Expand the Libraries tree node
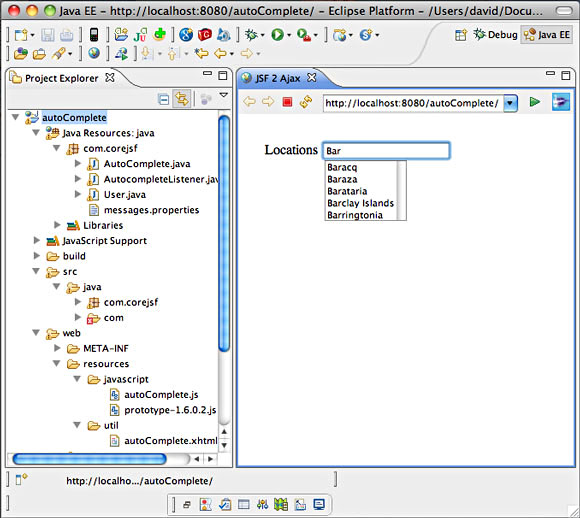580x518 pixels. pos(57,225)
